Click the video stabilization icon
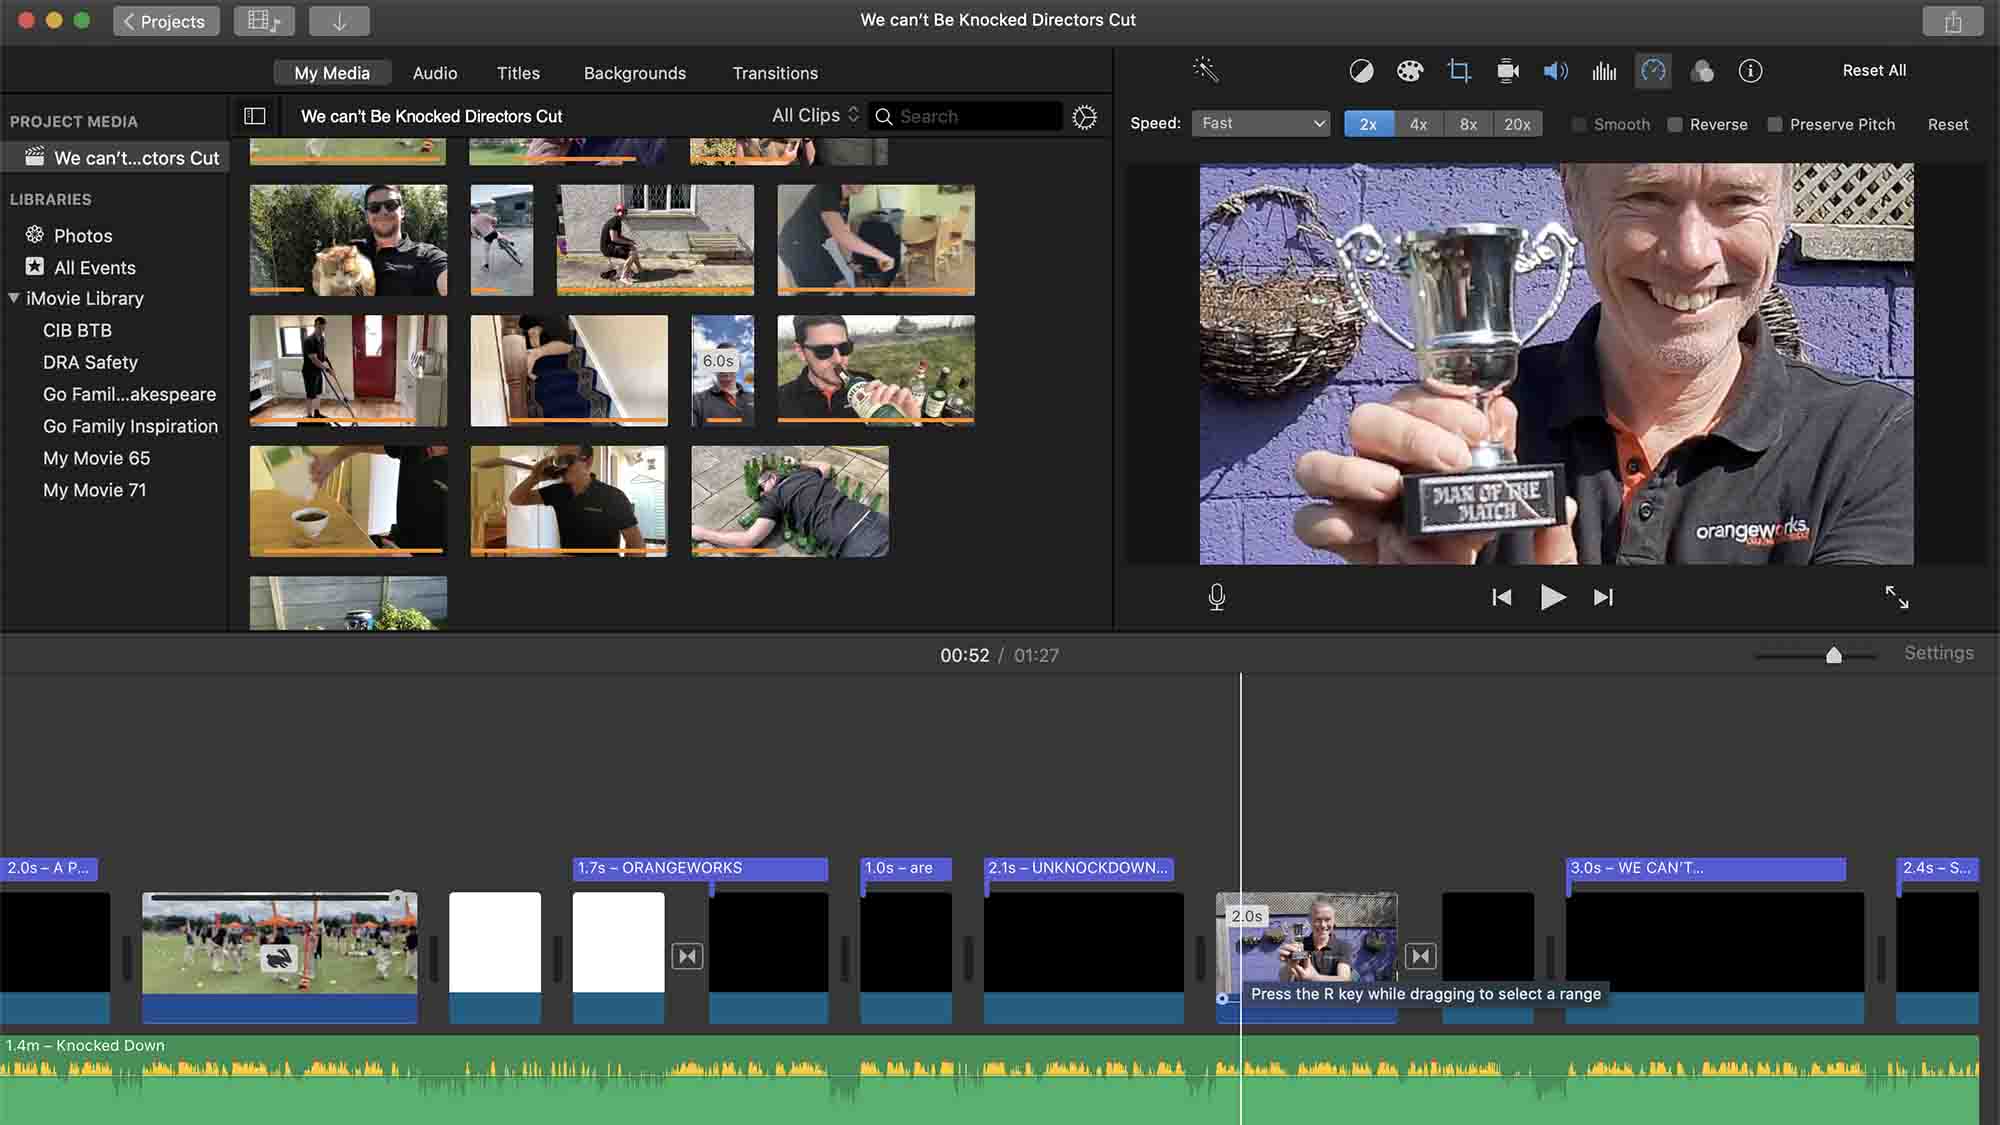Viewport: 2000px width, 1125px height. click(1507, 71)
